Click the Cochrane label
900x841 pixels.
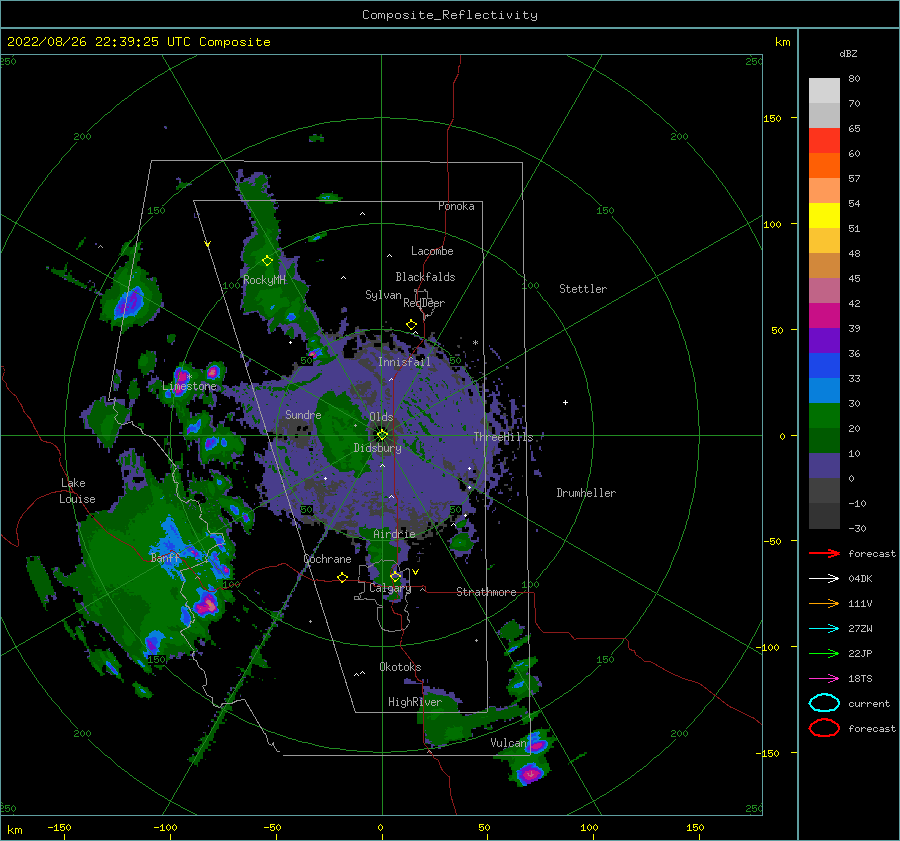point(327,559)
